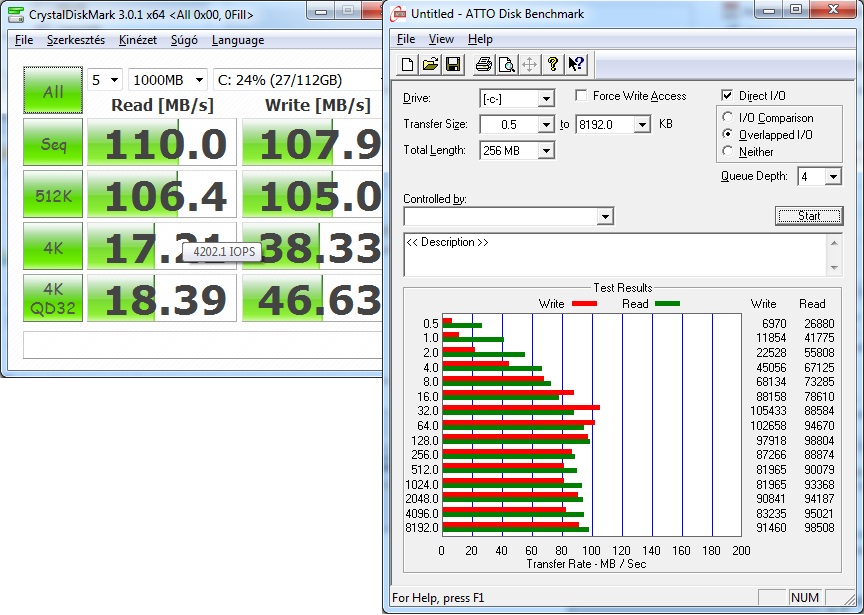
Task: Click the context help pointer icon
Action: pos(576,64)
